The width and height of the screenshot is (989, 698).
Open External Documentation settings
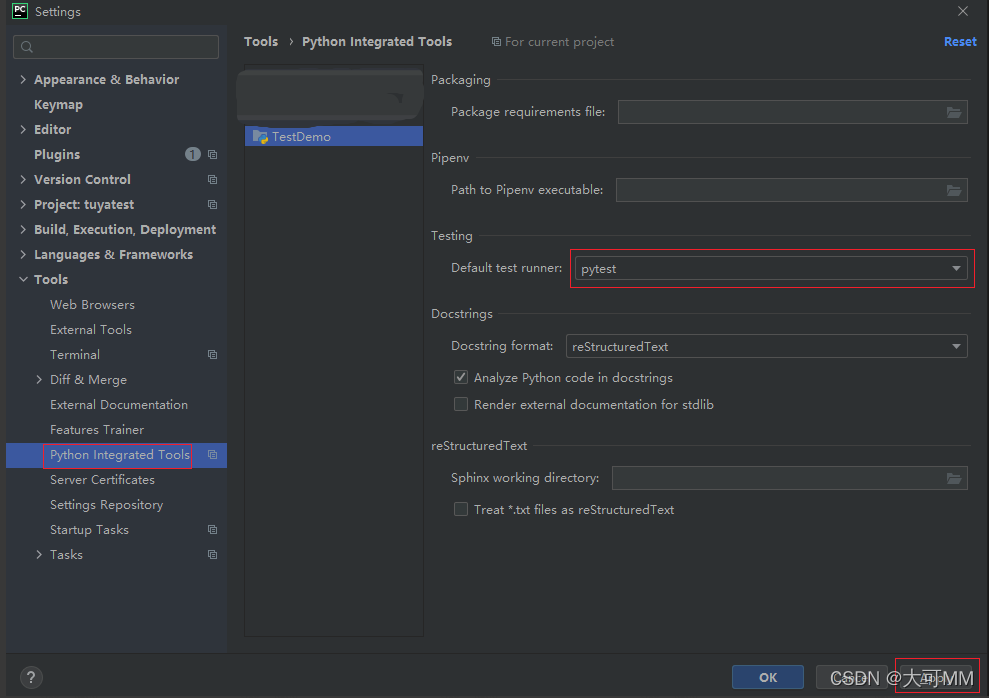coord(119,405)
